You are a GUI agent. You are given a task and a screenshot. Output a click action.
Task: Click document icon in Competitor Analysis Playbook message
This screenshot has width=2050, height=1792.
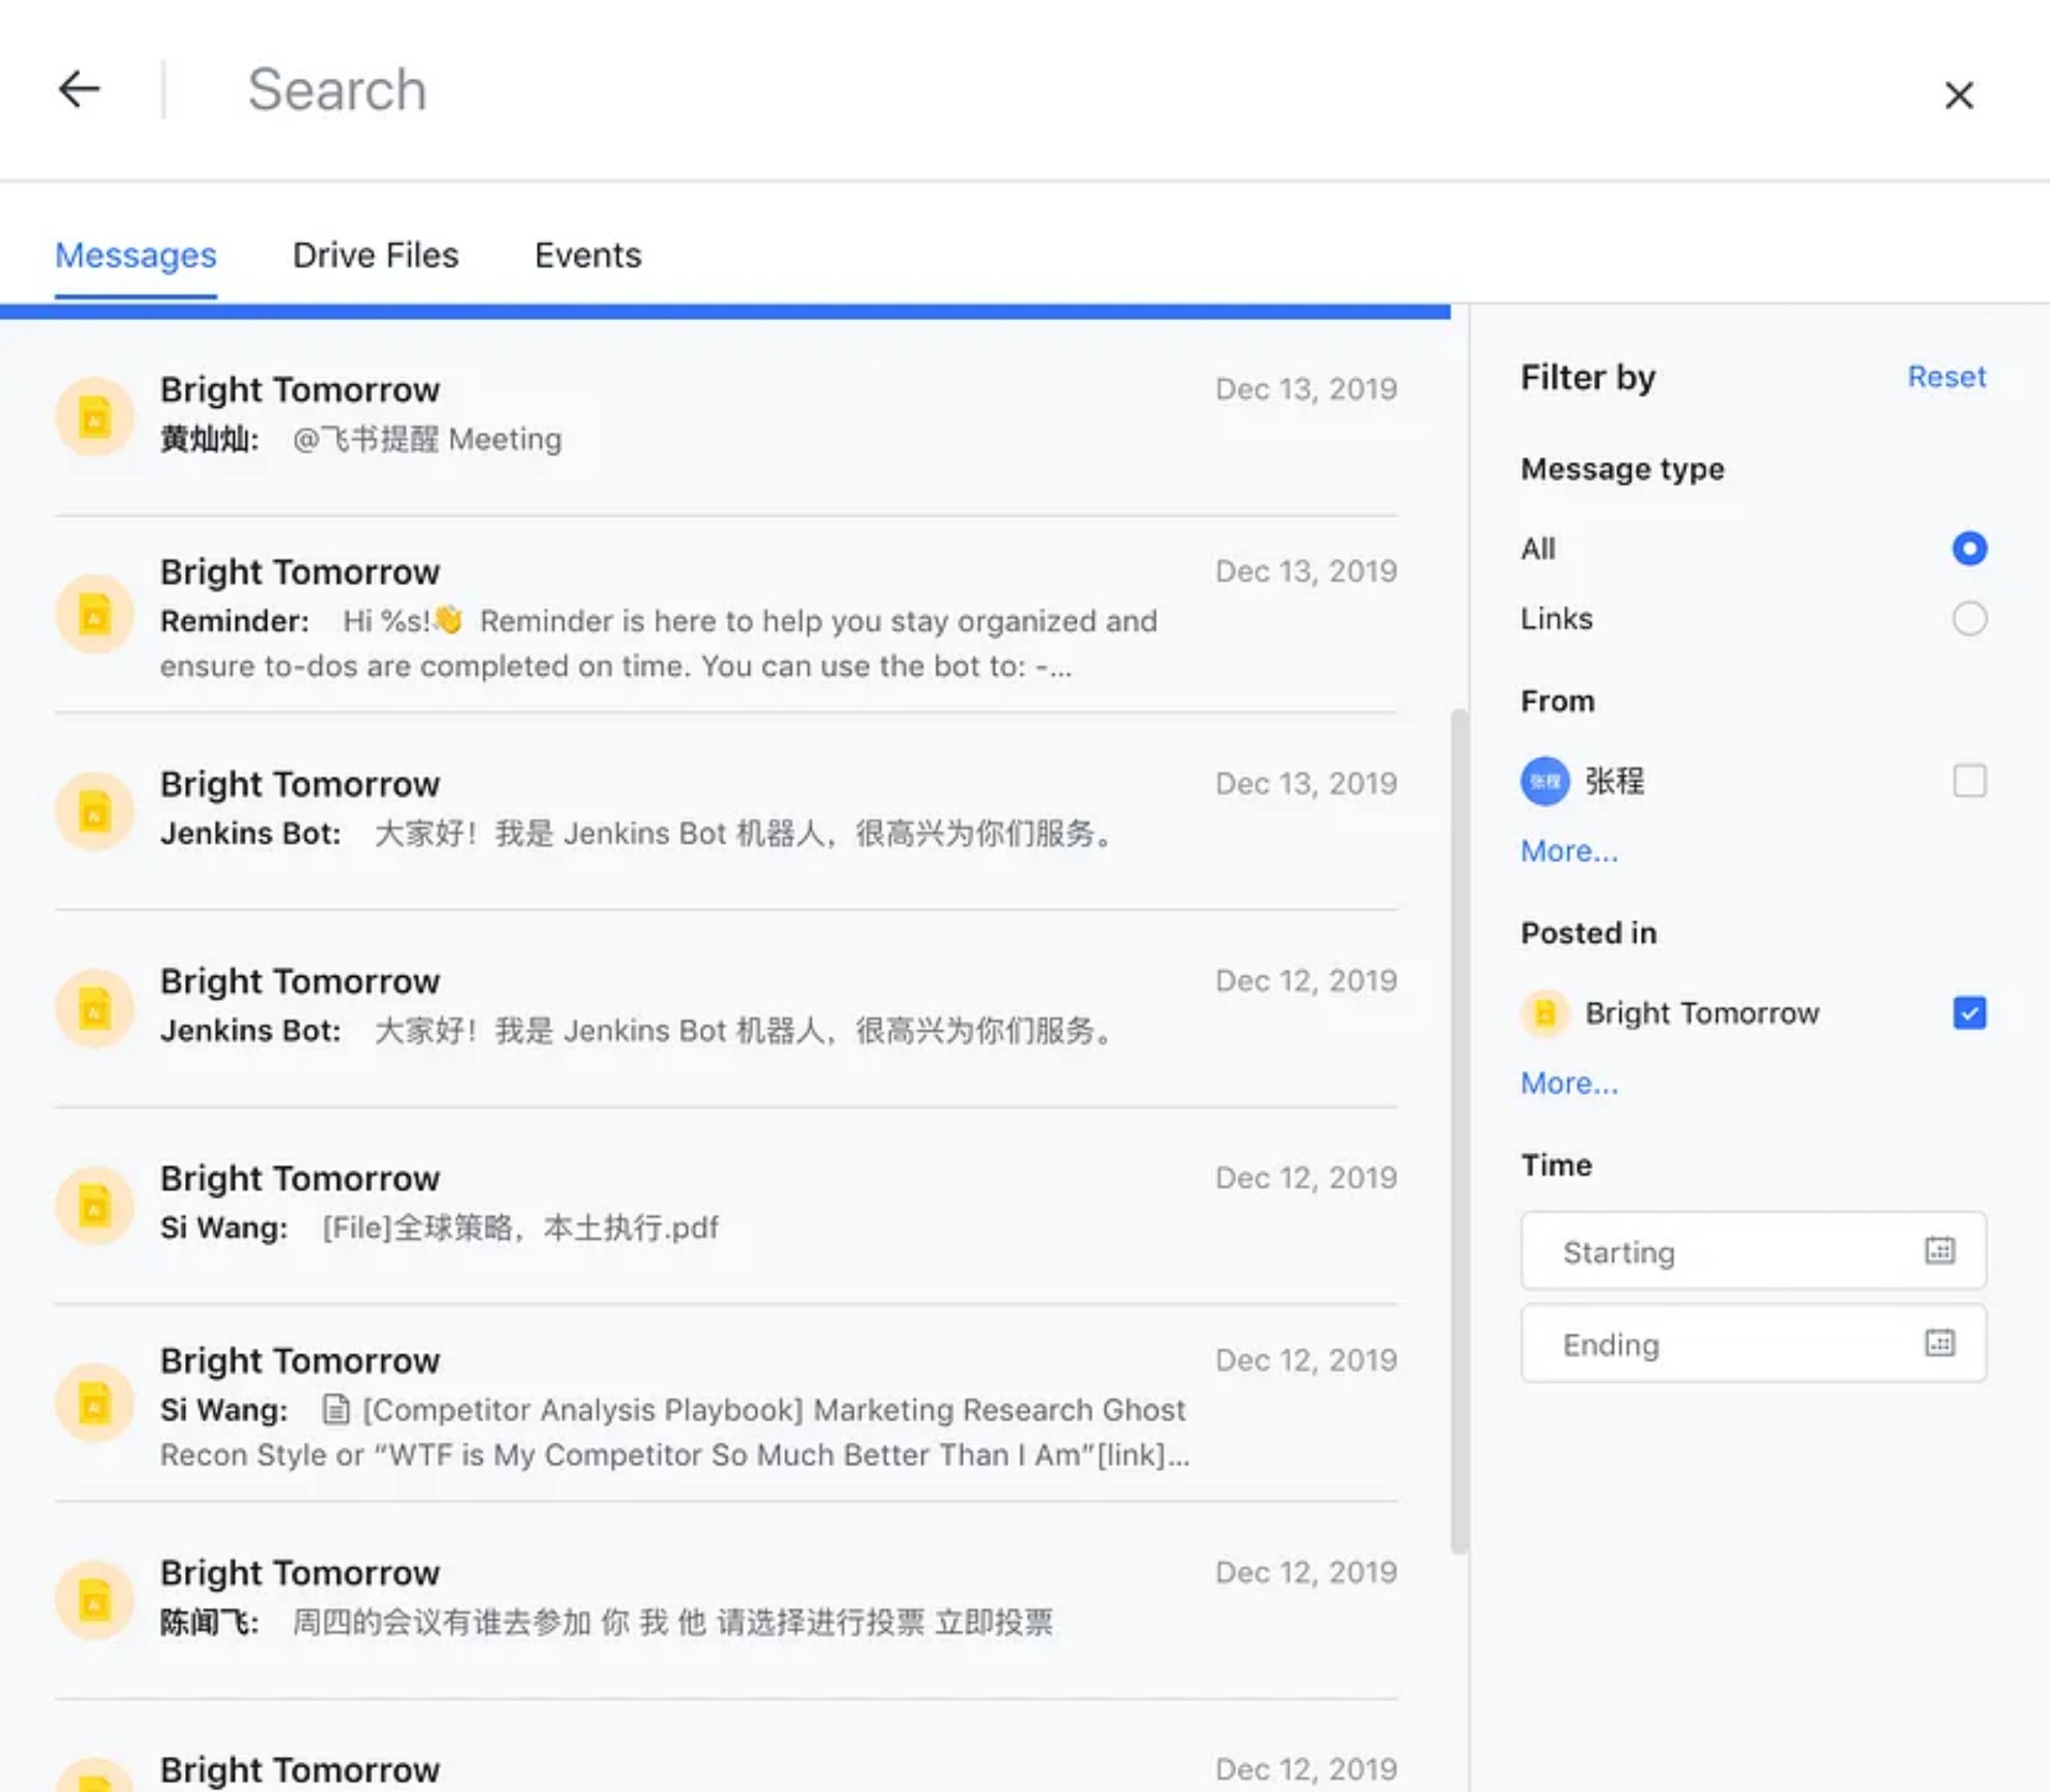(336, 1410)
